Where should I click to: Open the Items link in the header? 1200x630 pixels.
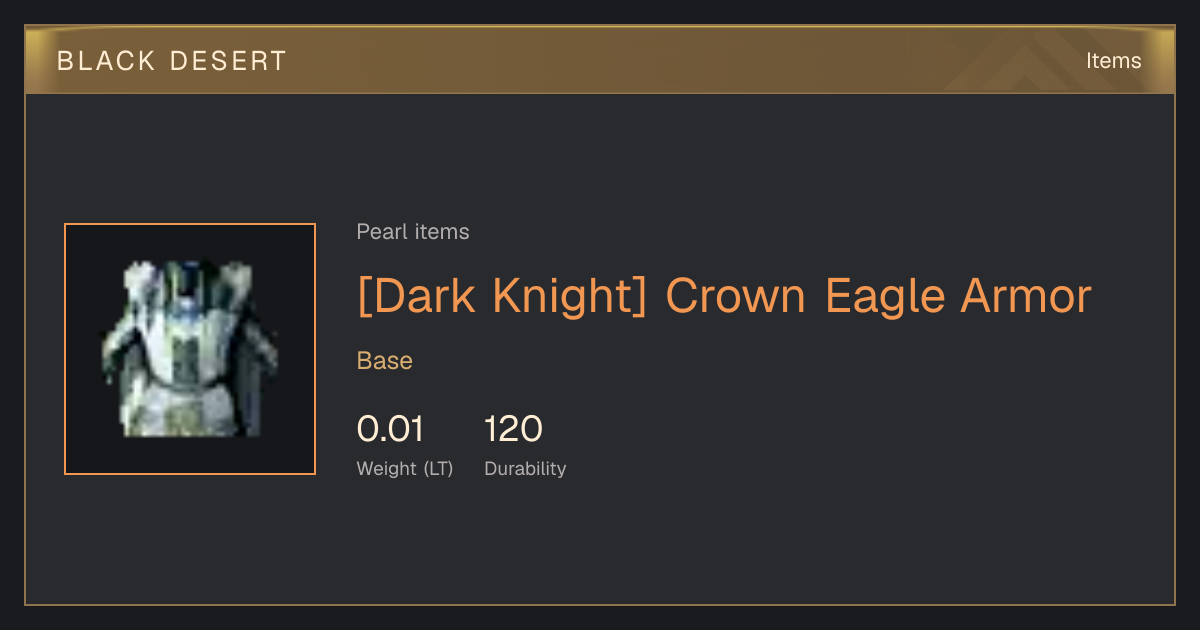(1113, 60)
